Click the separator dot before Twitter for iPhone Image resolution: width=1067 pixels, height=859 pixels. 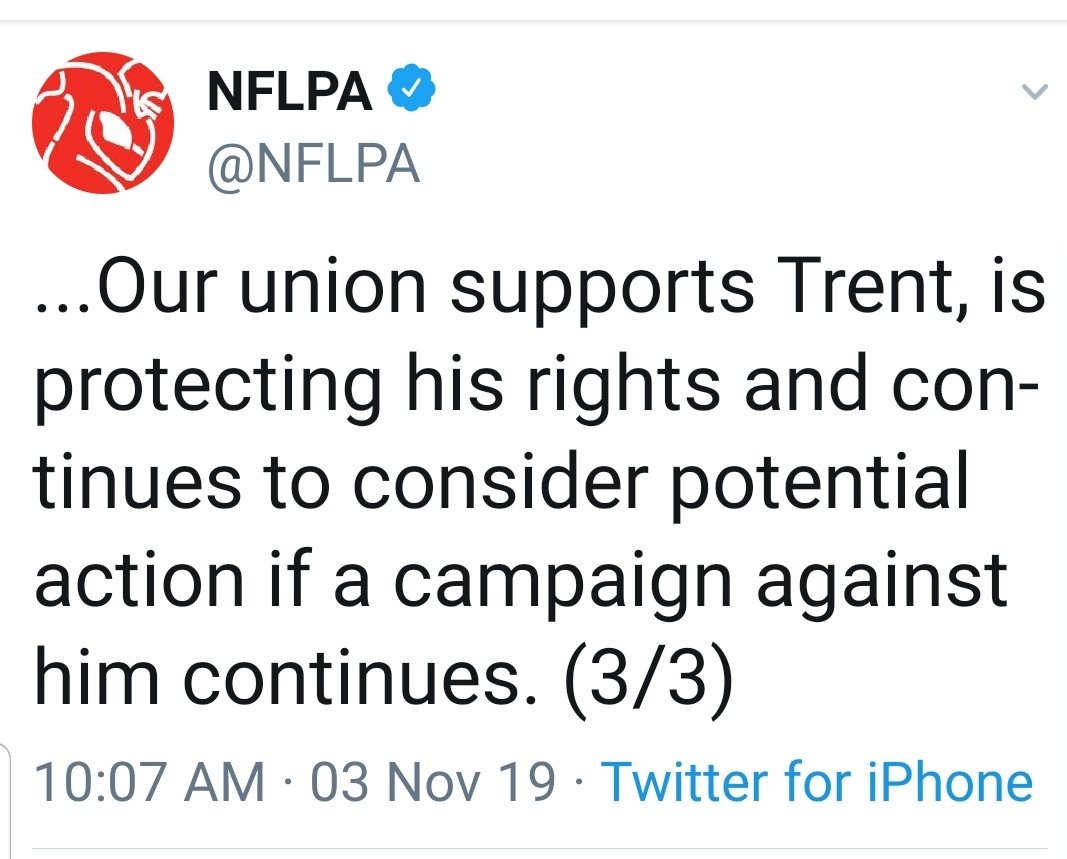578,781
